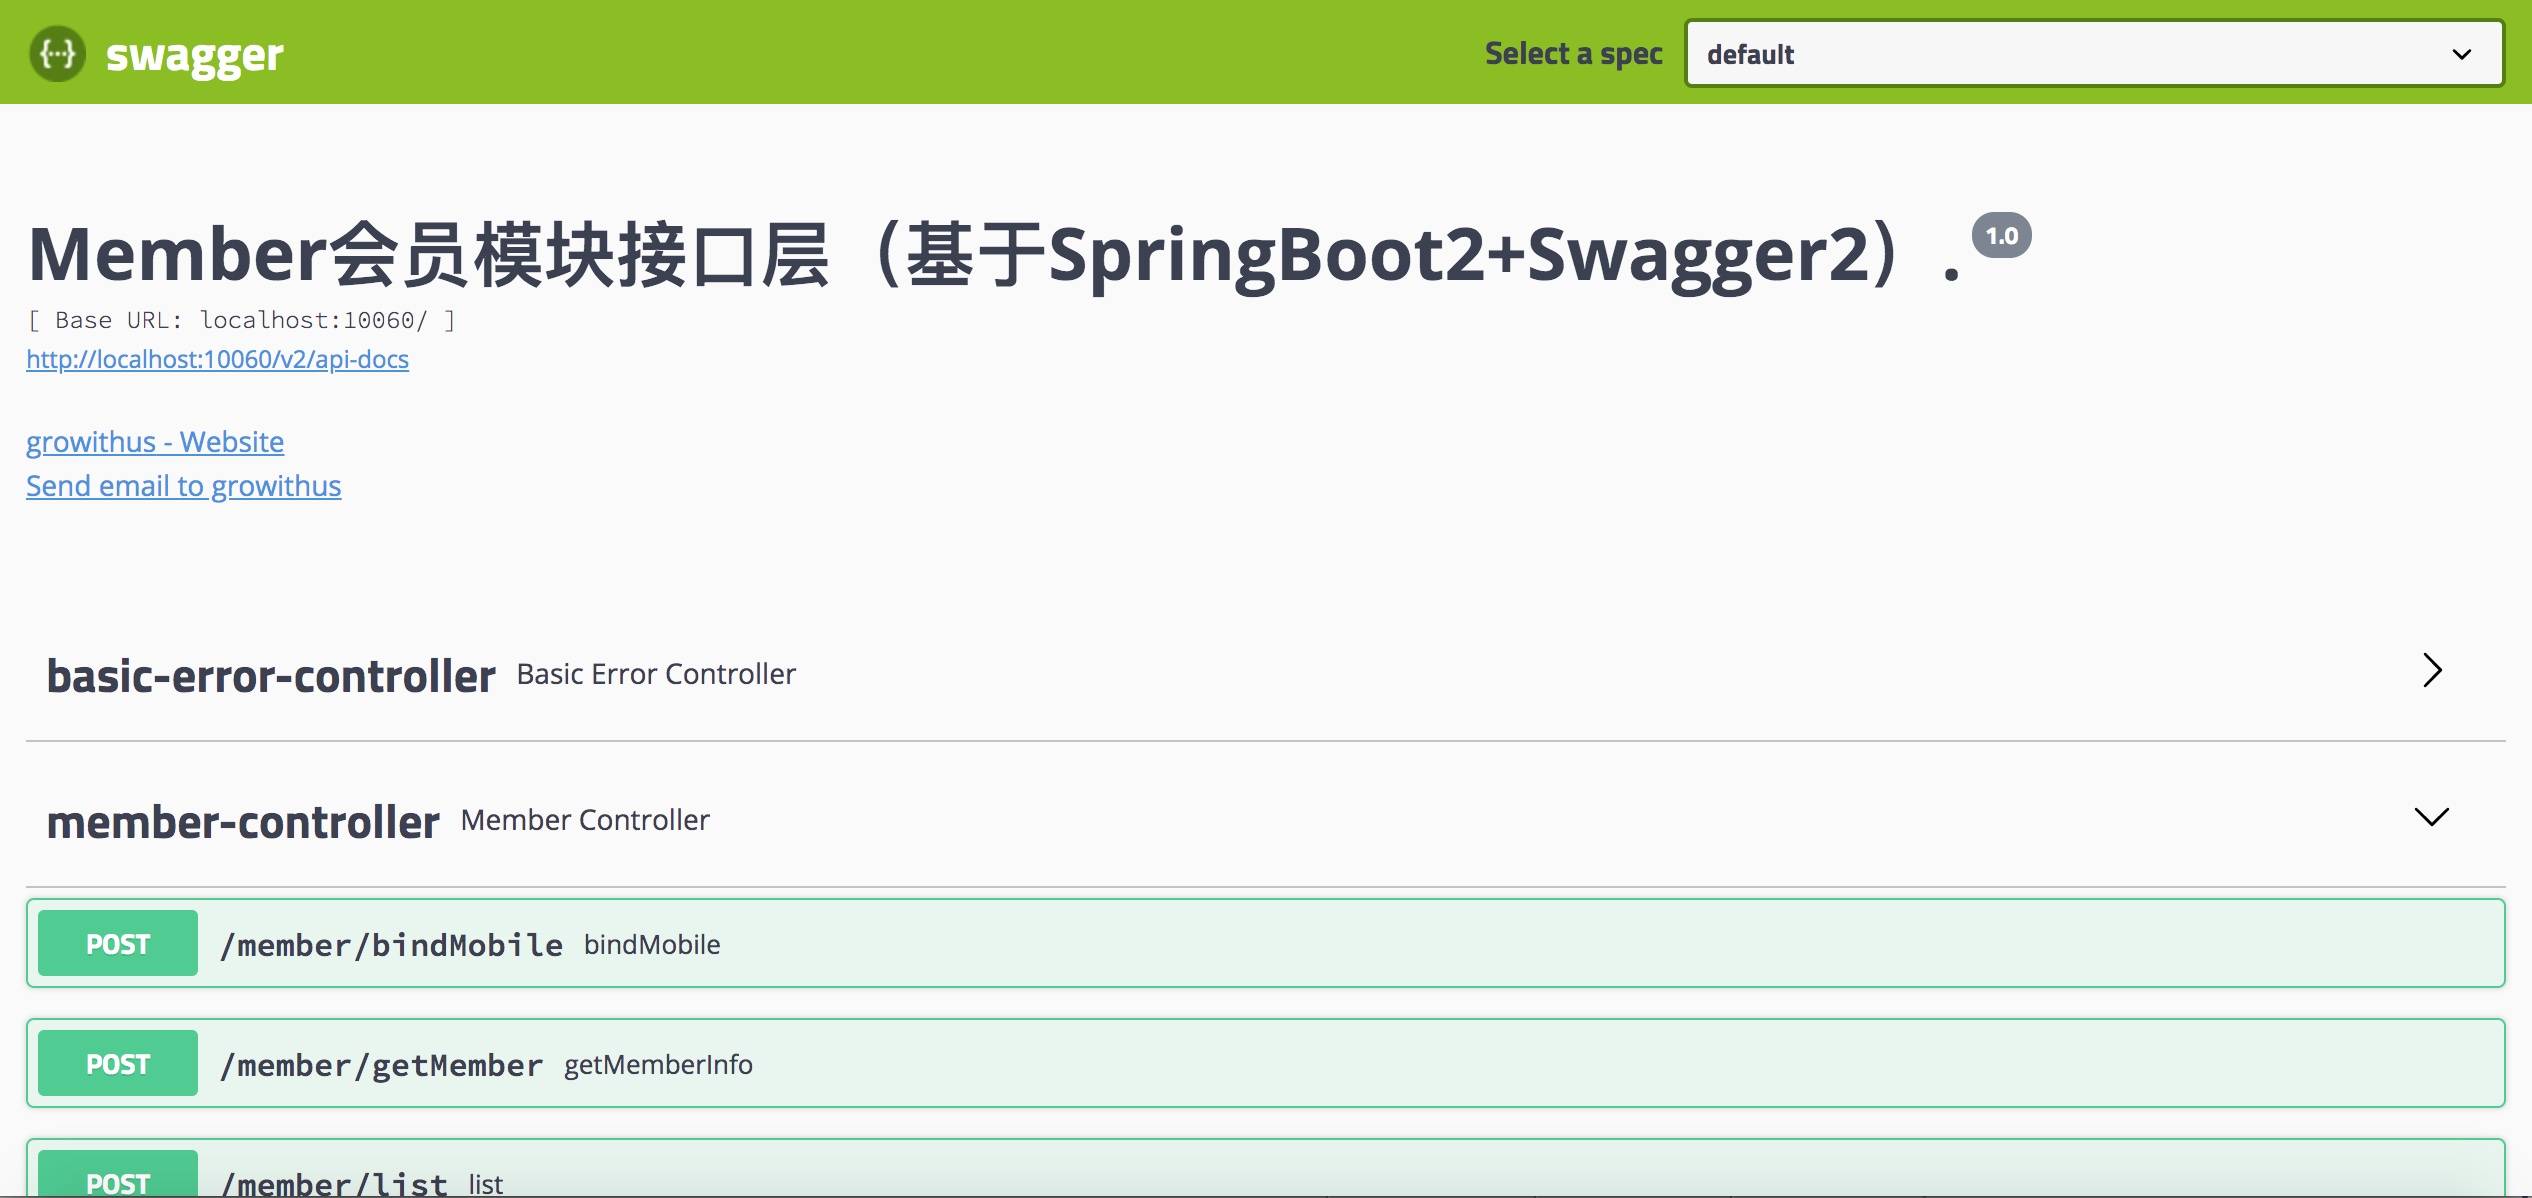The height and width of the screenshot is (1198, 2532).
Task: Click the Member Controller description text
Action: (x=585, y=820)
